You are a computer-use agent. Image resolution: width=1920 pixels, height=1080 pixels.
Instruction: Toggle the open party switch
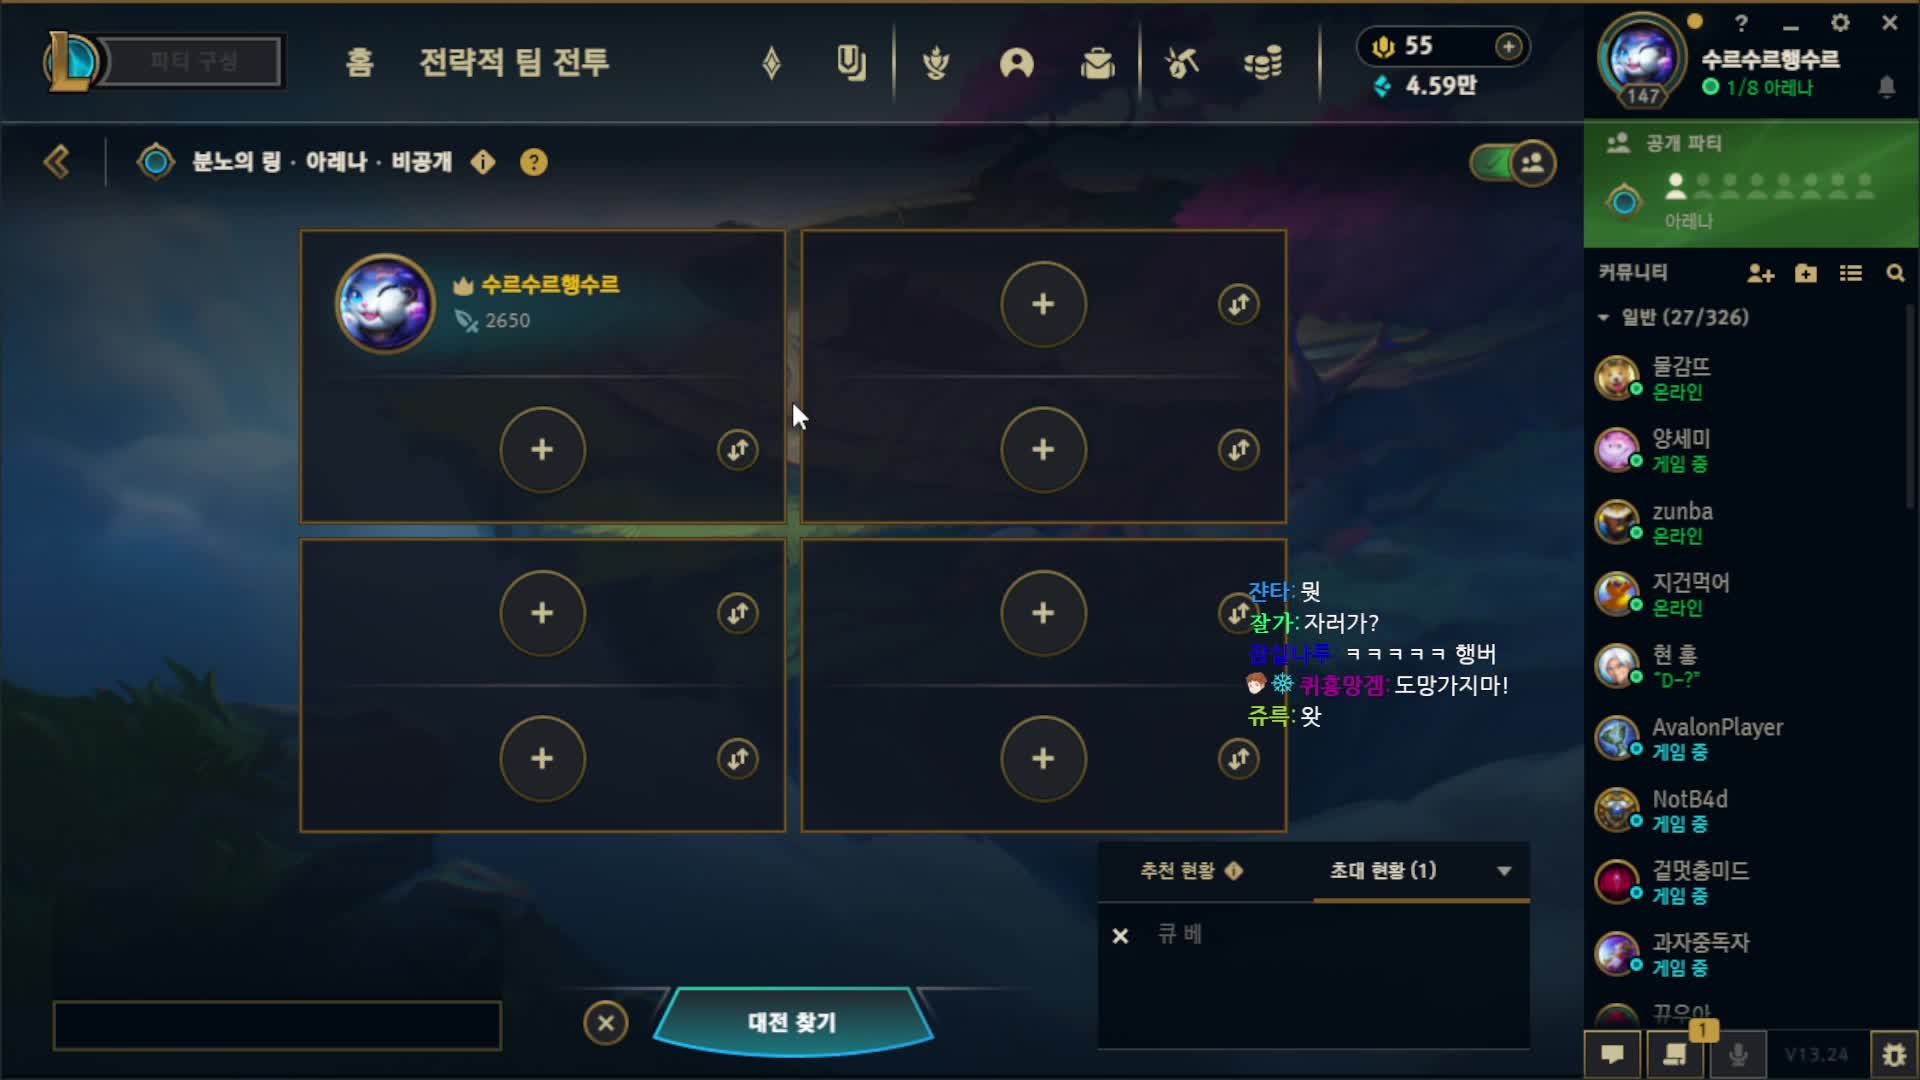click(x=1512, y=162)
